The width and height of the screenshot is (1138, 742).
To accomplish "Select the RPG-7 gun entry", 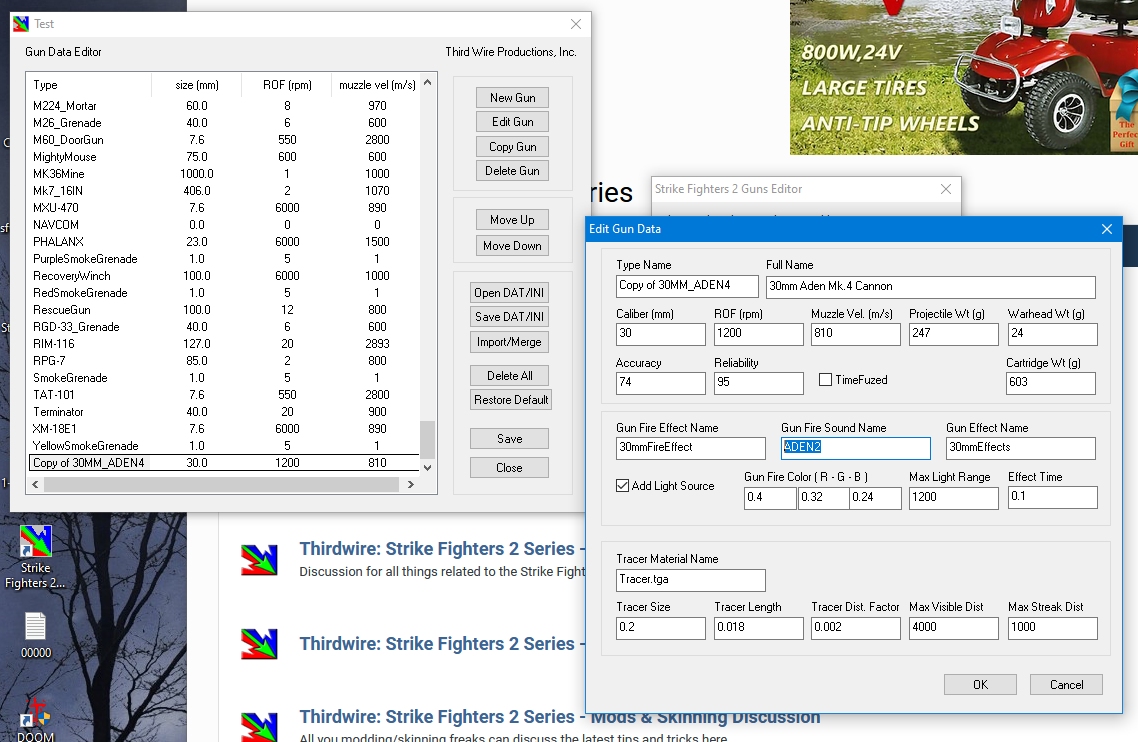I will (x=224, y=361).
